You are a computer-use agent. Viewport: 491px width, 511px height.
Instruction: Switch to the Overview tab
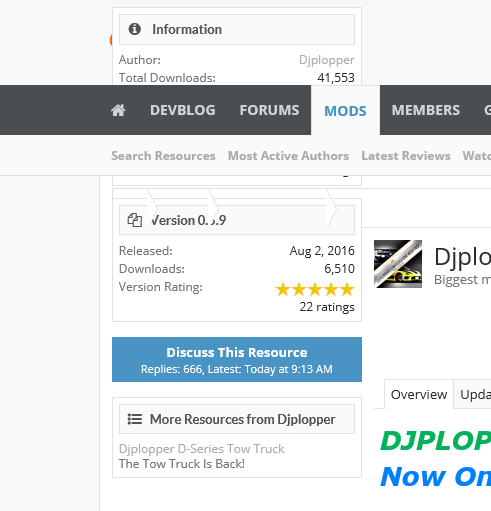click(x=419, y=394)
